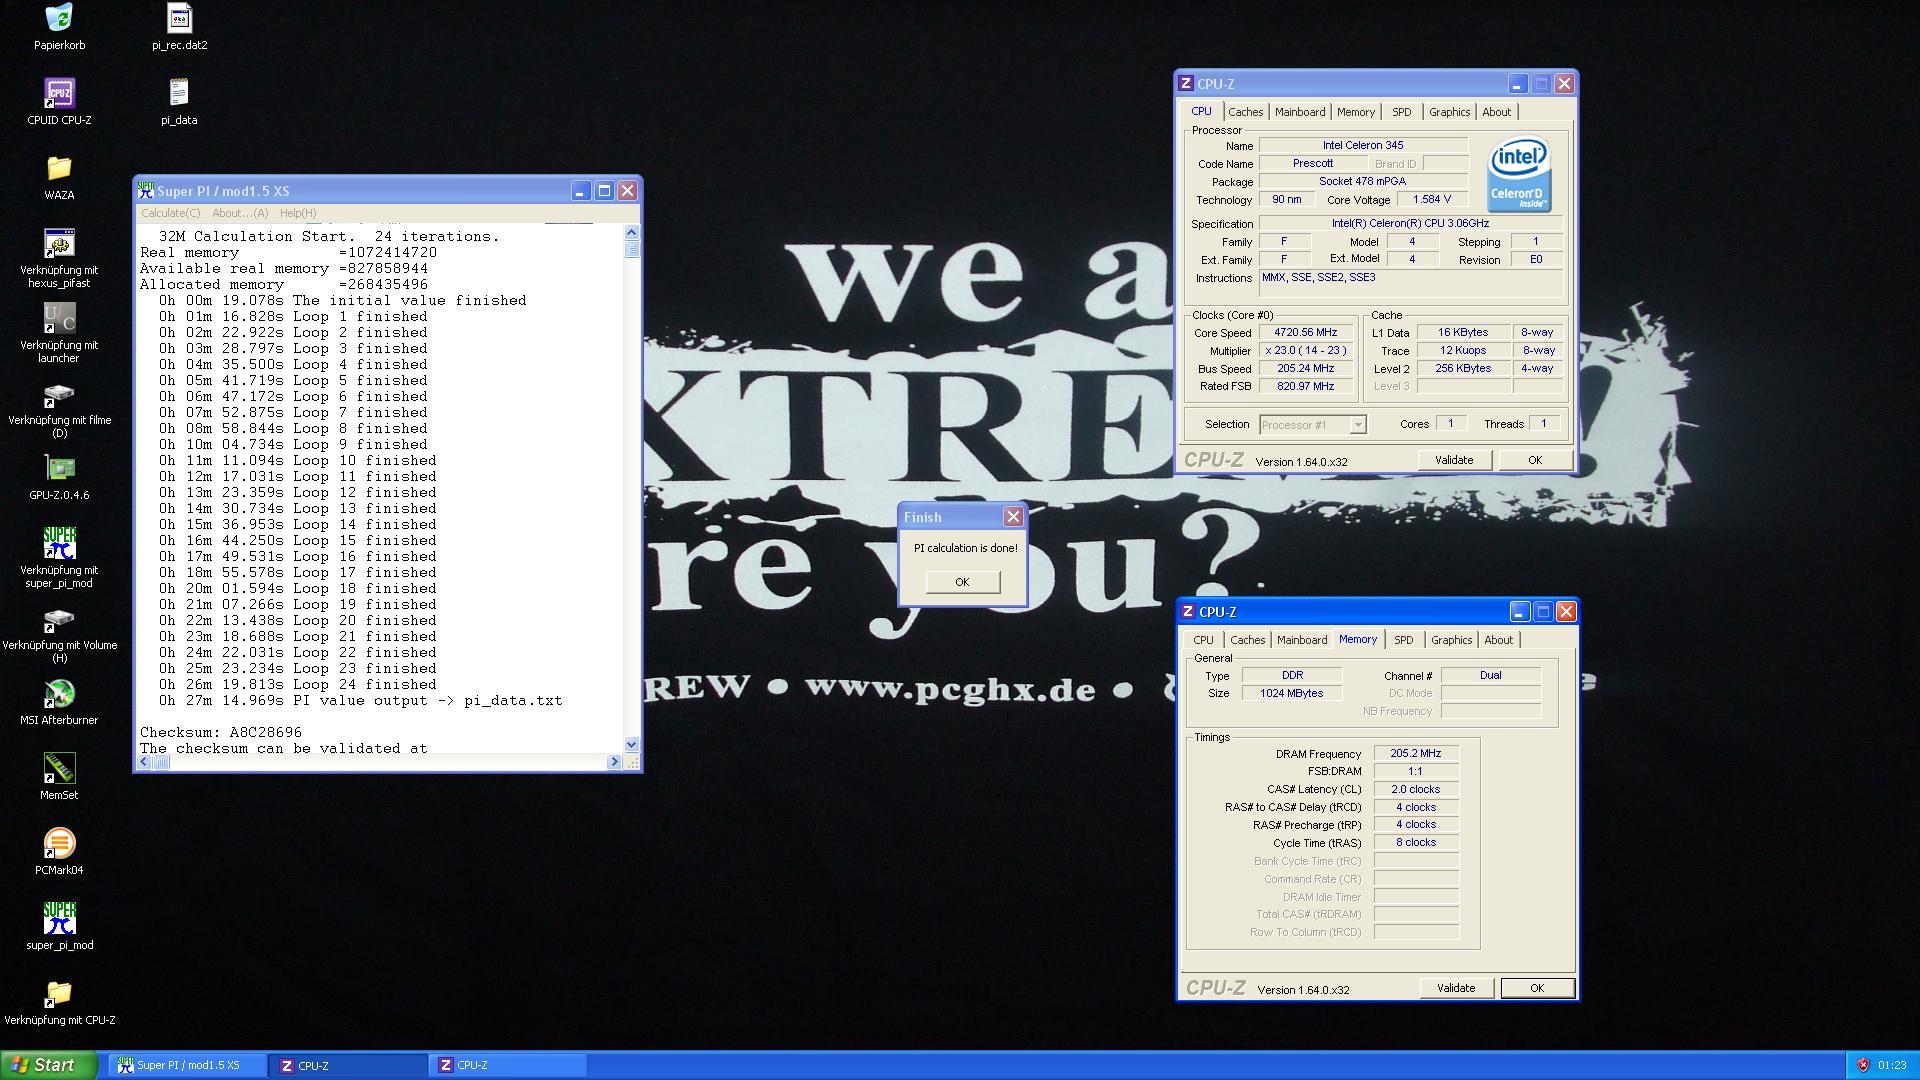Launch the hexus_pifast shortcut
1920x1080 pixels.
click(59, 243)
